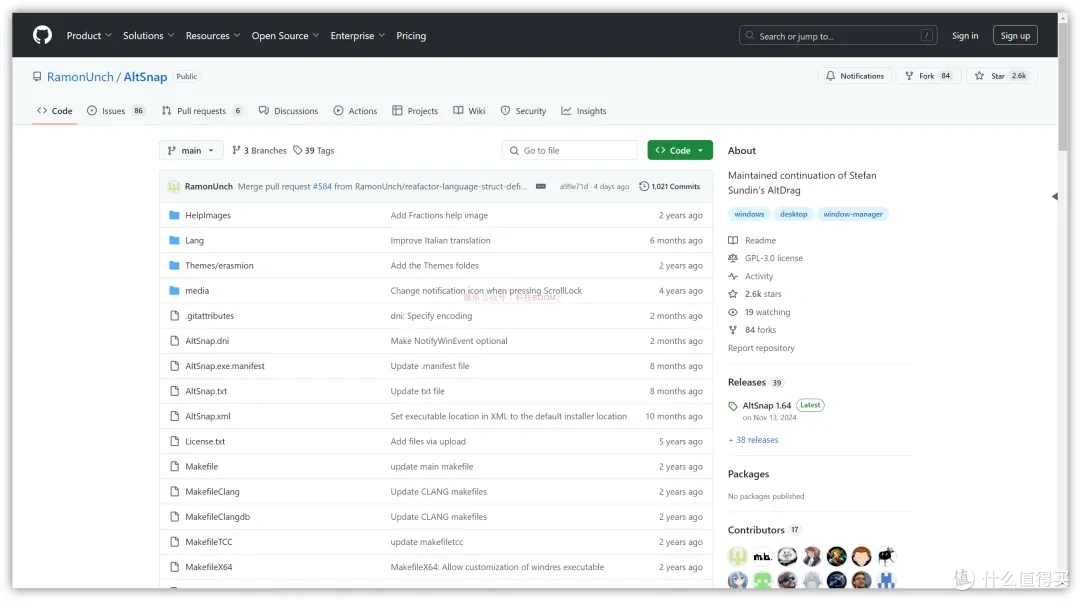Open the AltSnap.exe.manifest file
1080x601 pixels.
click(225, 366)
